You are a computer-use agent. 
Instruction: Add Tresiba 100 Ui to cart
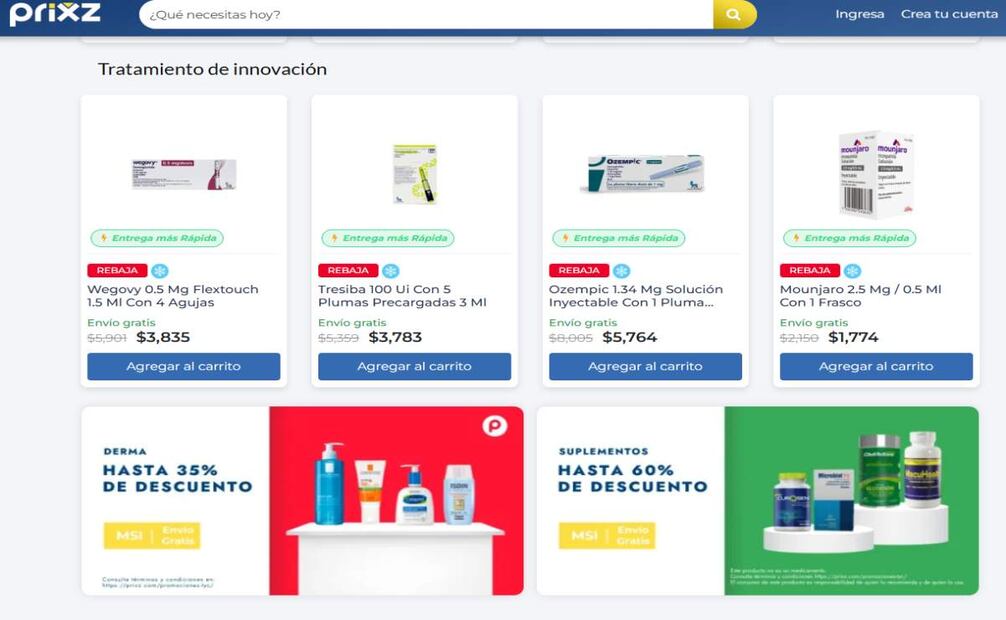tap(414, 366)
